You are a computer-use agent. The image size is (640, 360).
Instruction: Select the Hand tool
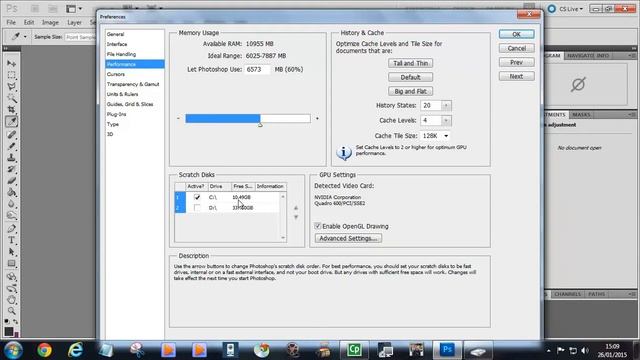pyautogui.click(x=11, y=300)
